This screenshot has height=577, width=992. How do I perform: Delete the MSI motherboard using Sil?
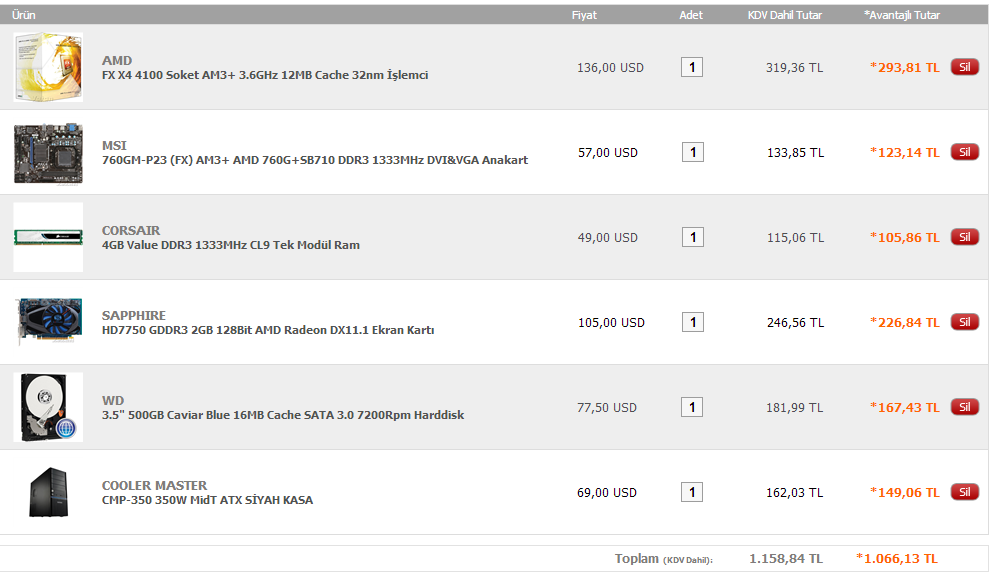(964, 152)
